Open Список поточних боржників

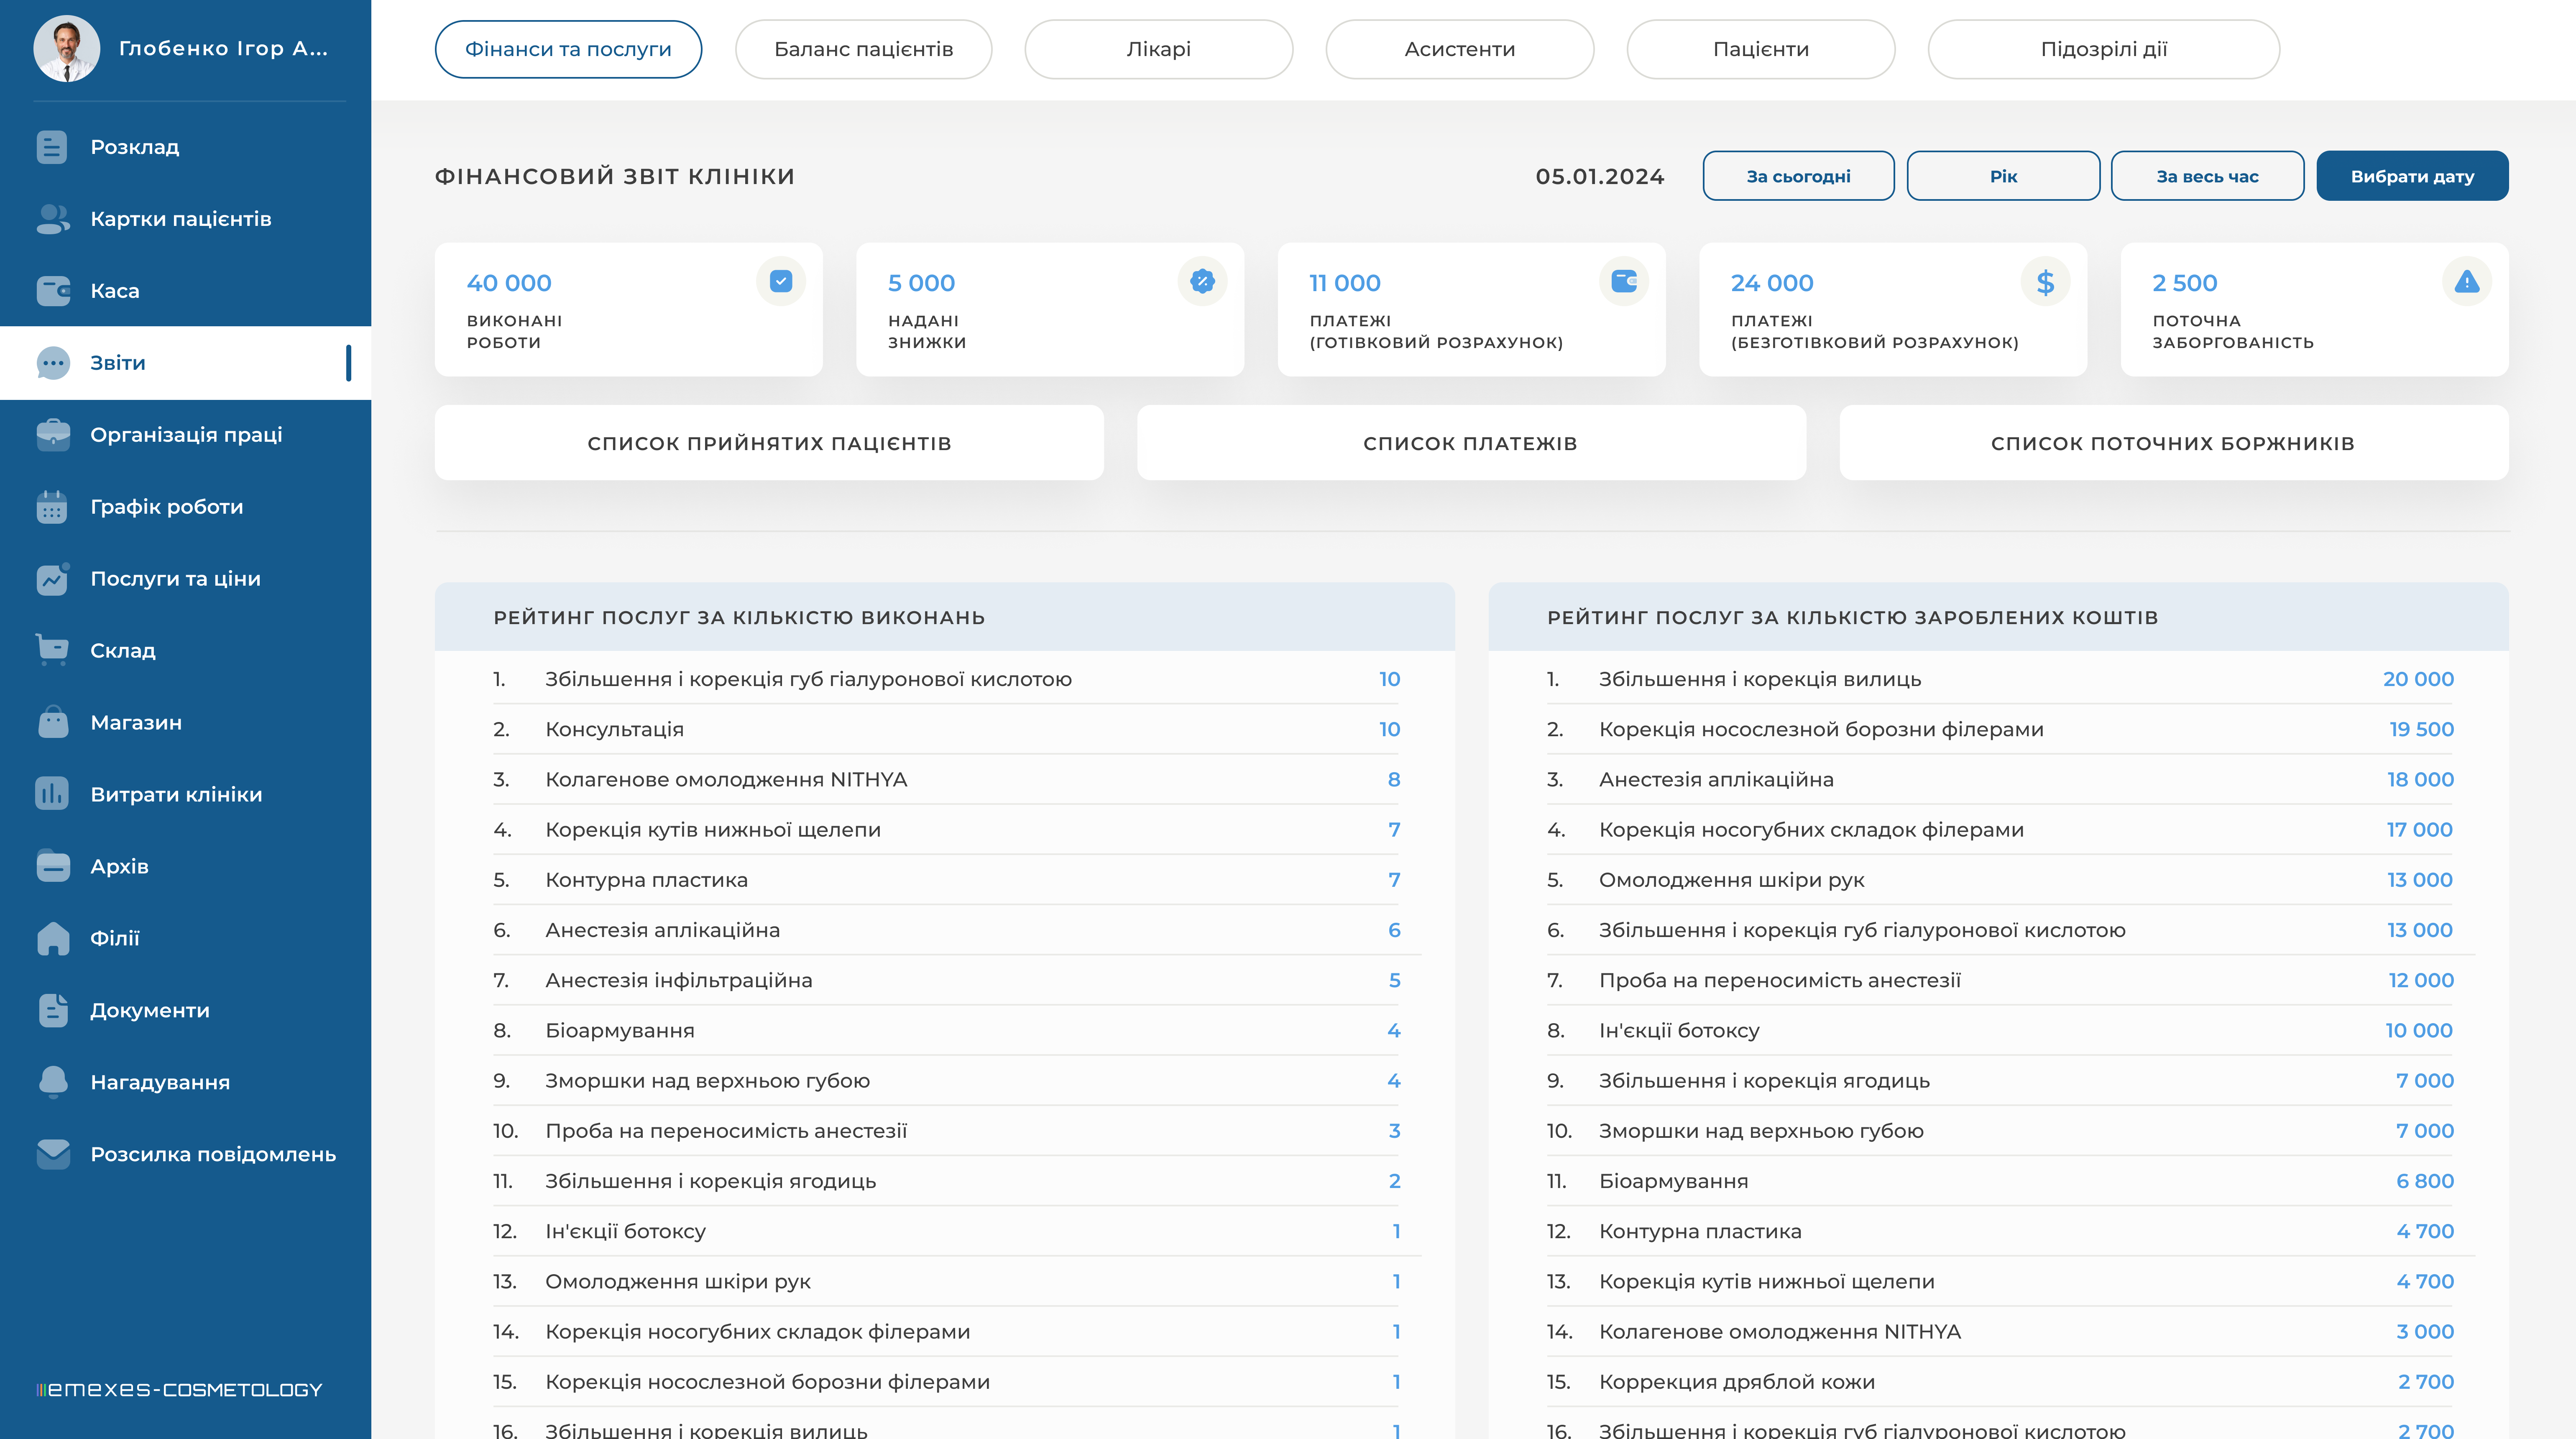point(2173,443)
